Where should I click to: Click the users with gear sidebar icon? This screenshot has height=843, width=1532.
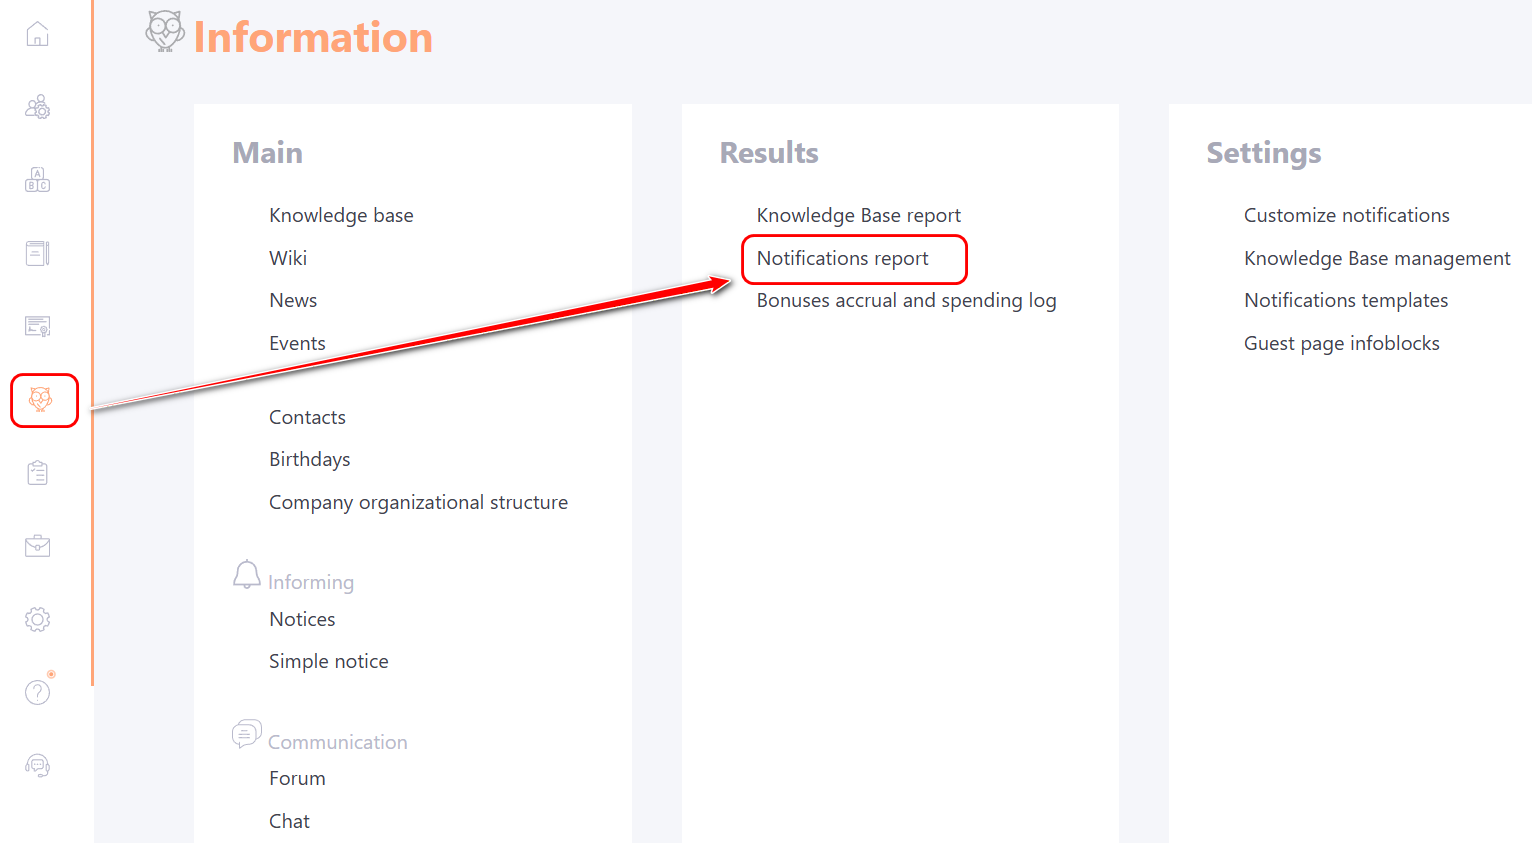[38, 108]
